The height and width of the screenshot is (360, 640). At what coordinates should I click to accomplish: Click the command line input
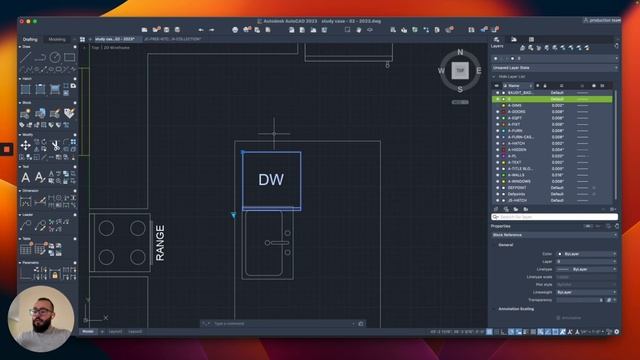tap(282, 324)
